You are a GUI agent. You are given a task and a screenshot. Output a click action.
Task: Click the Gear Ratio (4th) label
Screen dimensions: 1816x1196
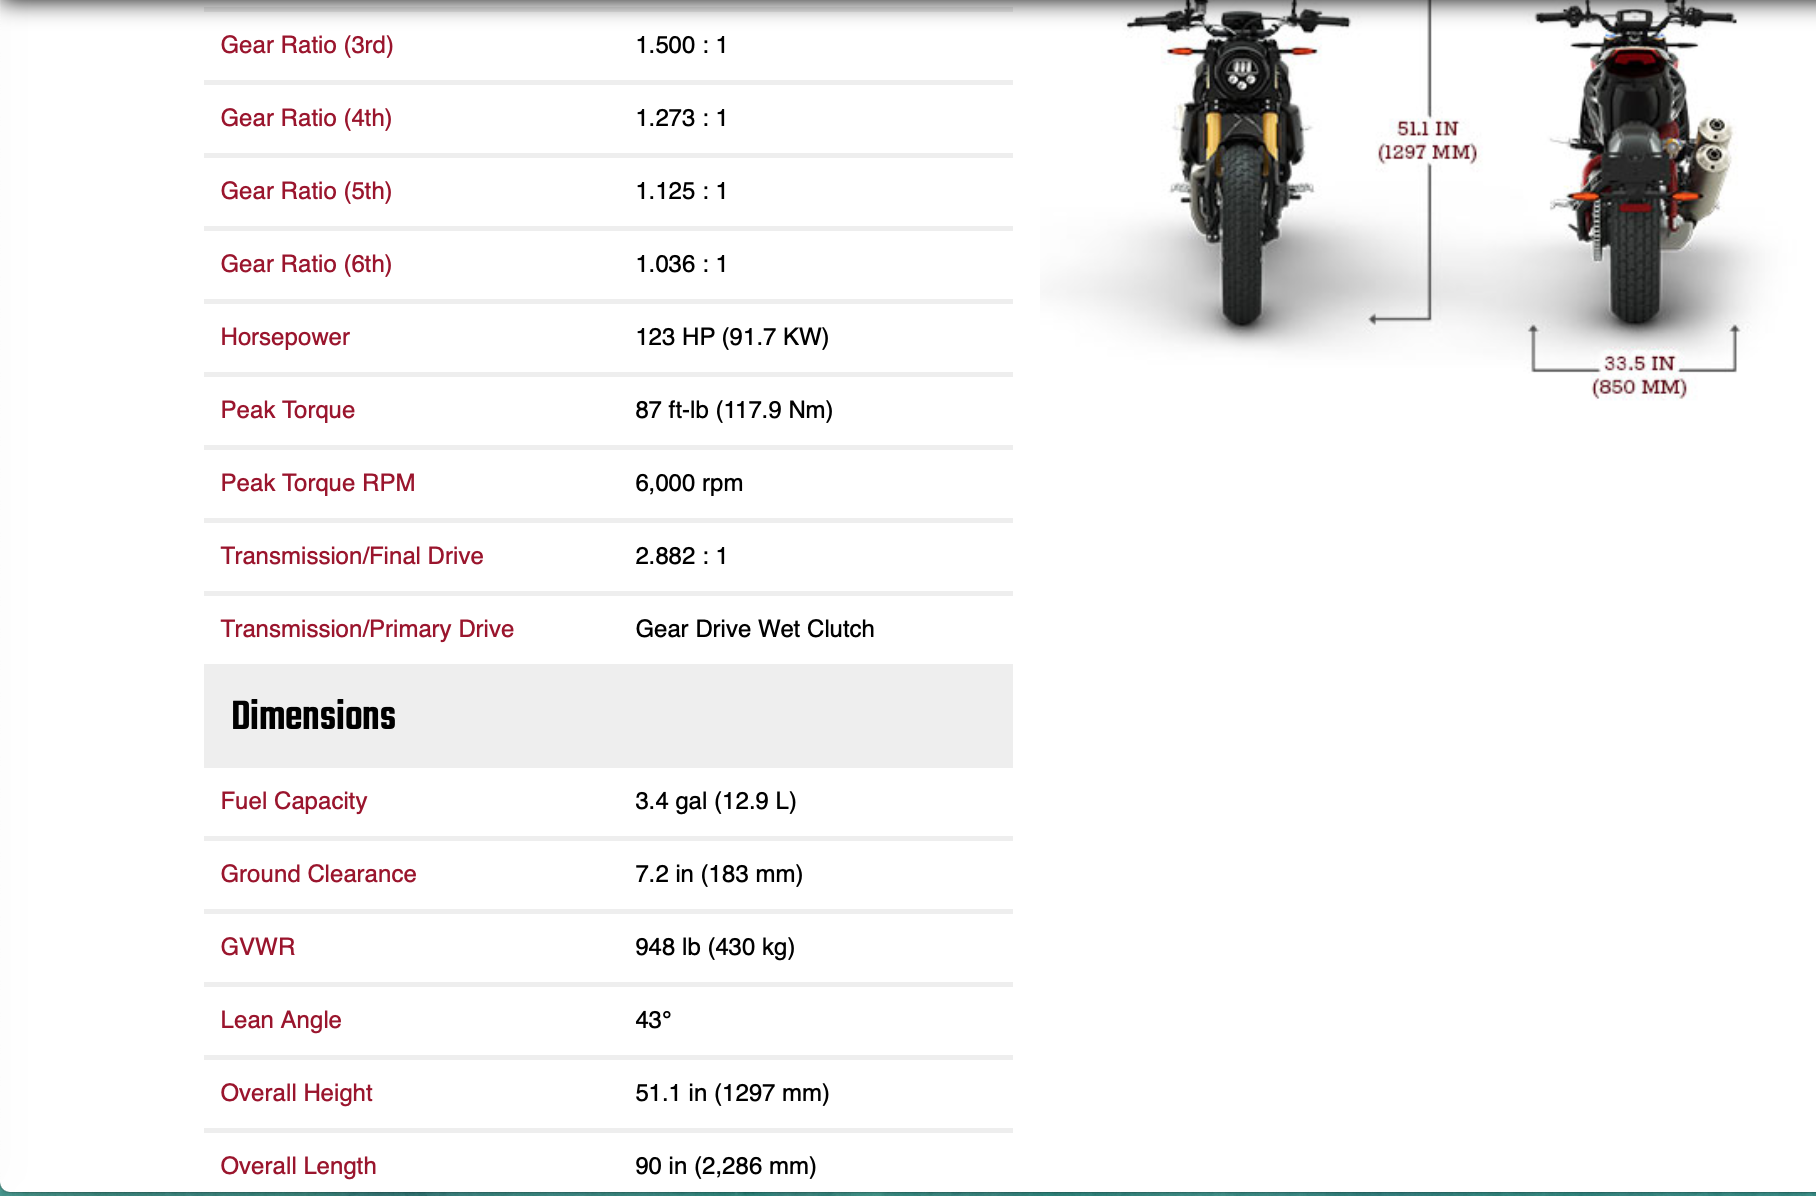[x=306, y=118]
